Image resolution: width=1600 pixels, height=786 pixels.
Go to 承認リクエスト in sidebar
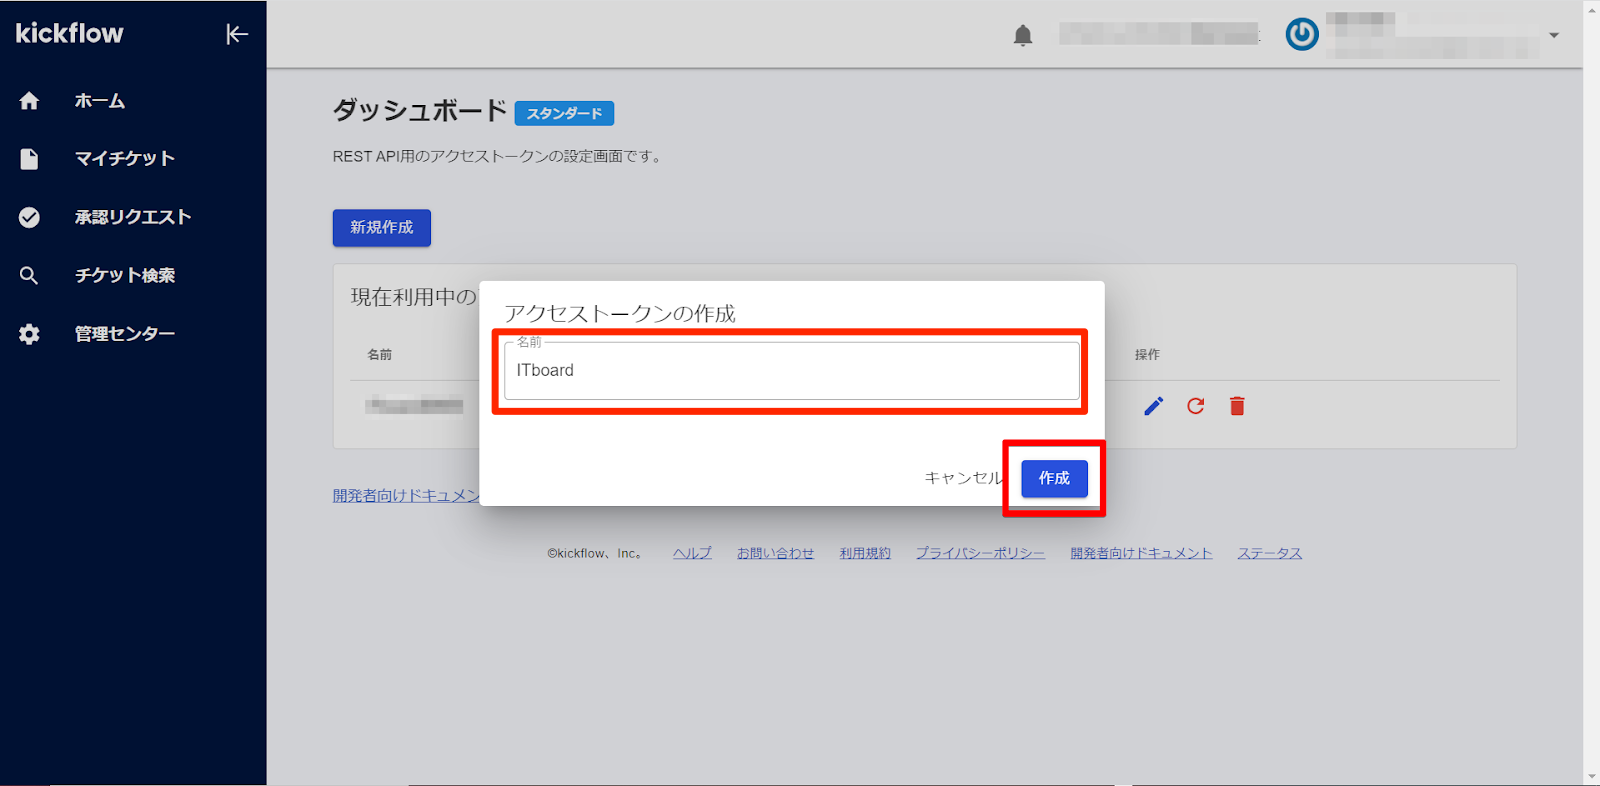[x=132, y=217]
